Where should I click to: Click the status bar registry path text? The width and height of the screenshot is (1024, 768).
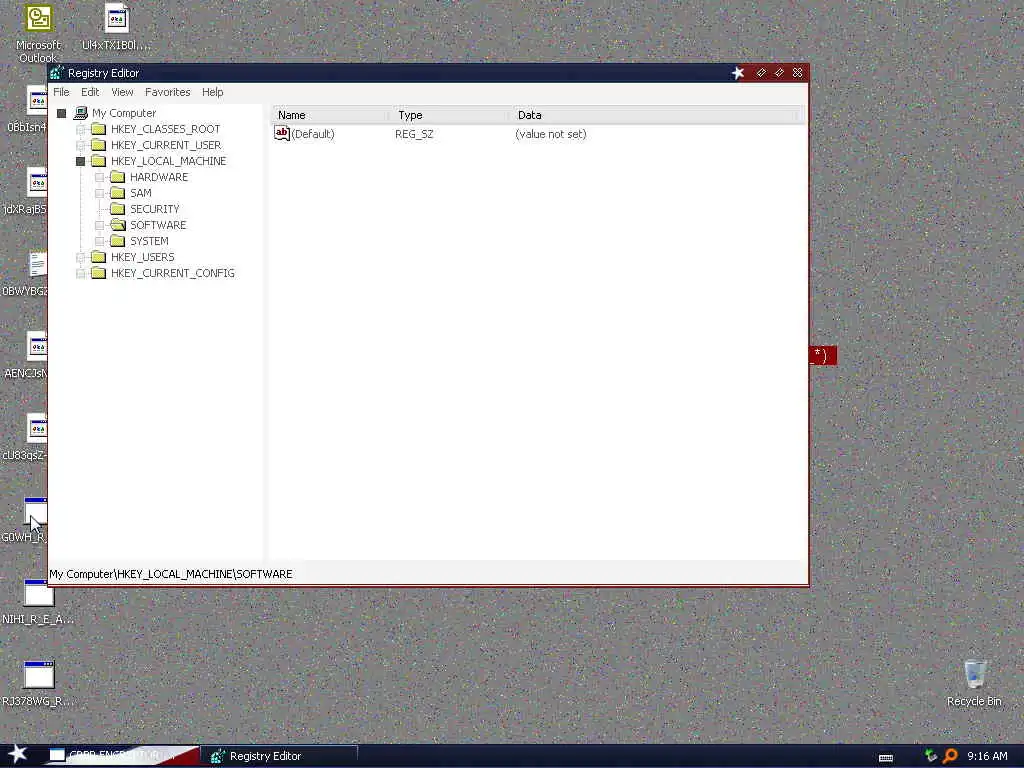point(171,574)
